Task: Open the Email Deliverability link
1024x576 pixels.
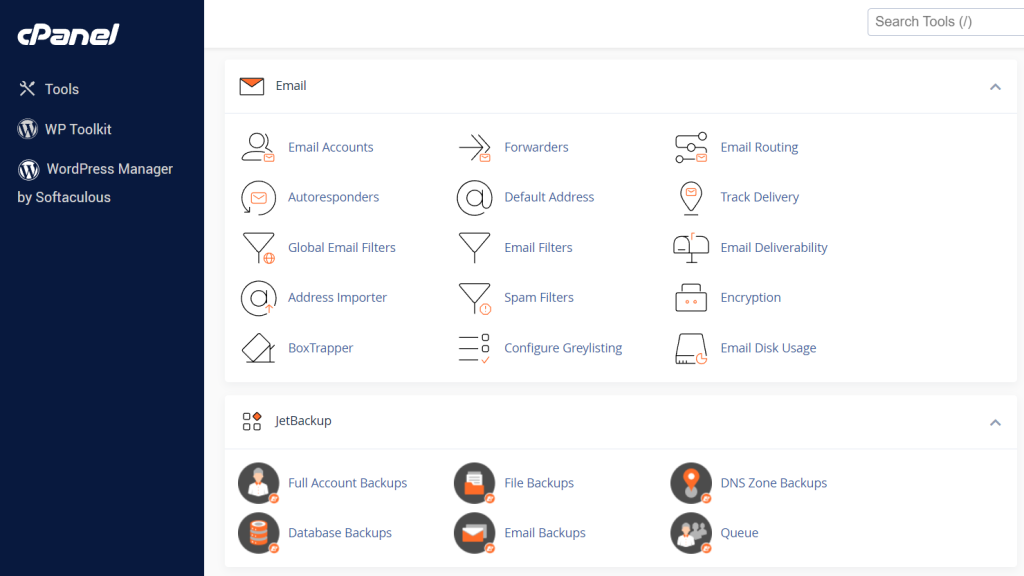Action: pos(774,248)
